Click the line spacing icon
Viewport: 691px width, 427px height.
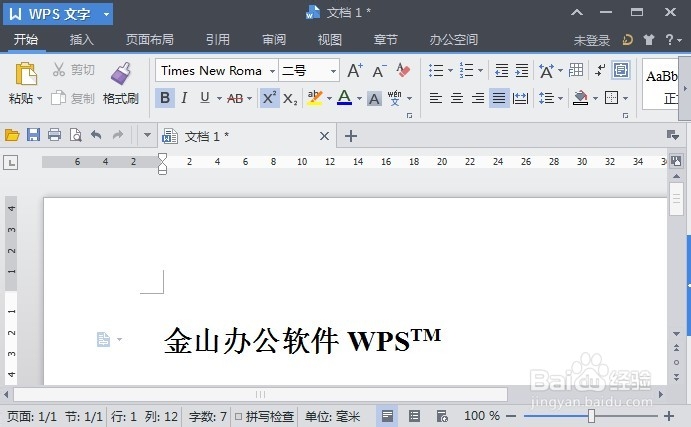(546, 98)
